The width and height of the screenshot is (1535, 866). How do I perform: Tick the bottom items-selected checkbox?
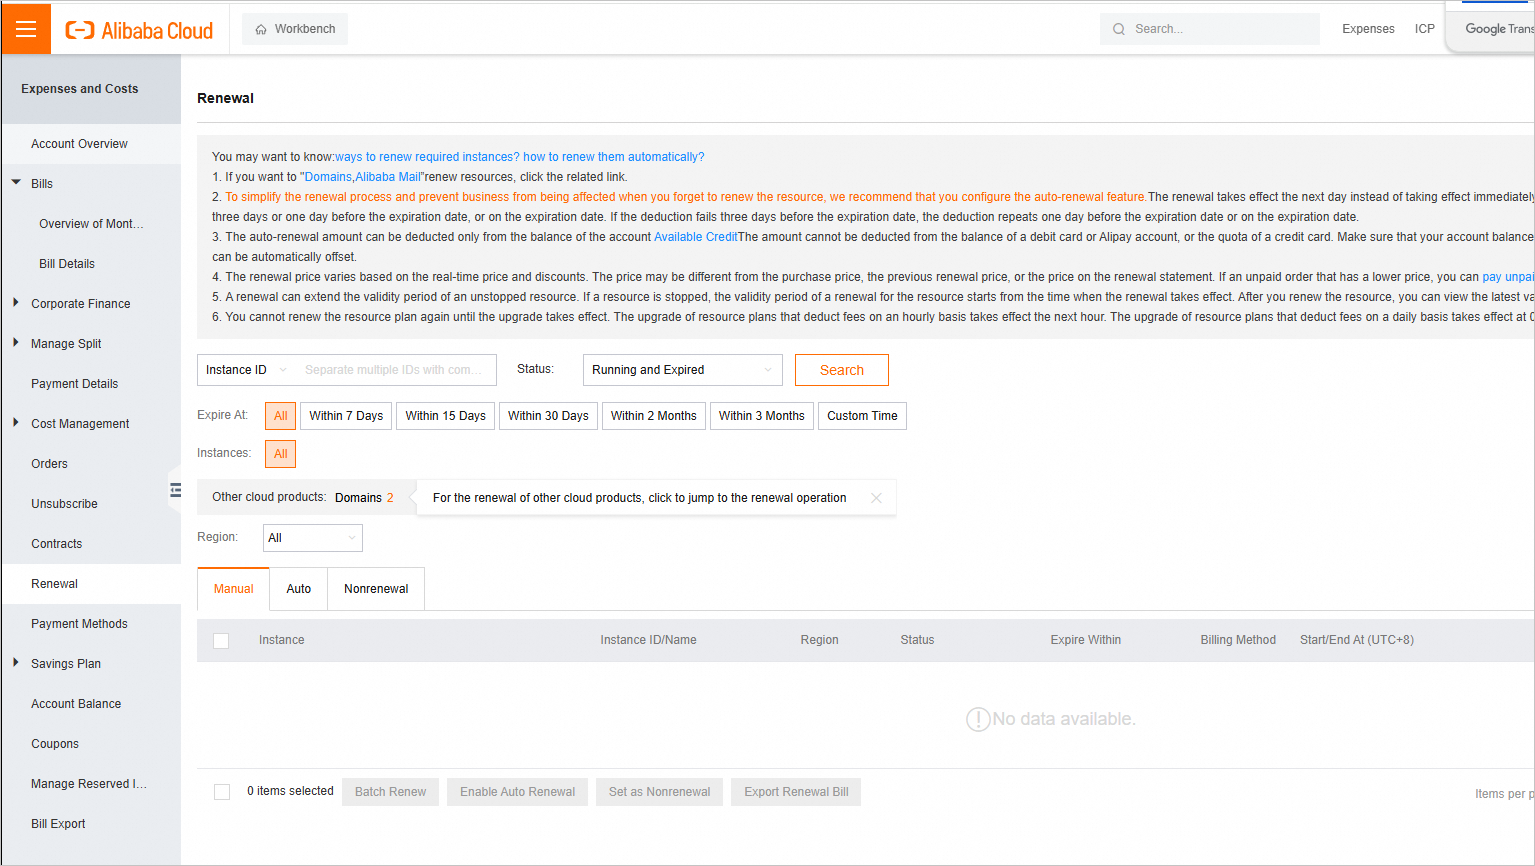222,792
